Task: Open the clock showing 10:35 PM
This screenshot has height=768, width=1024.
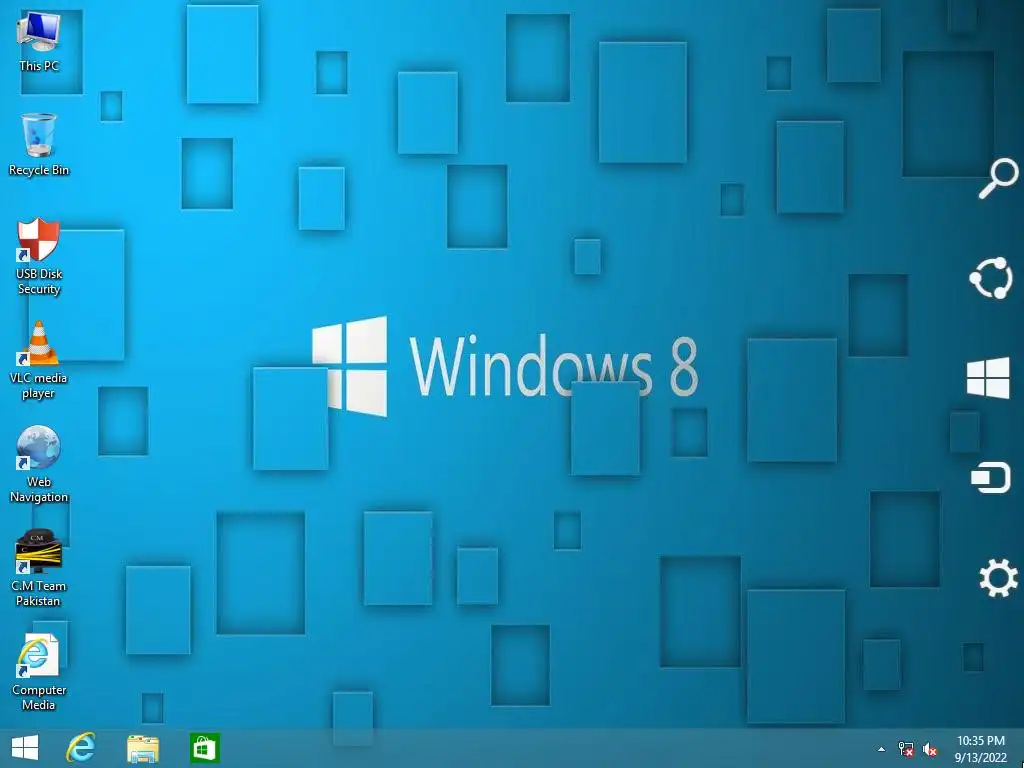Action: pyautogui.click(x=980, y=749)
